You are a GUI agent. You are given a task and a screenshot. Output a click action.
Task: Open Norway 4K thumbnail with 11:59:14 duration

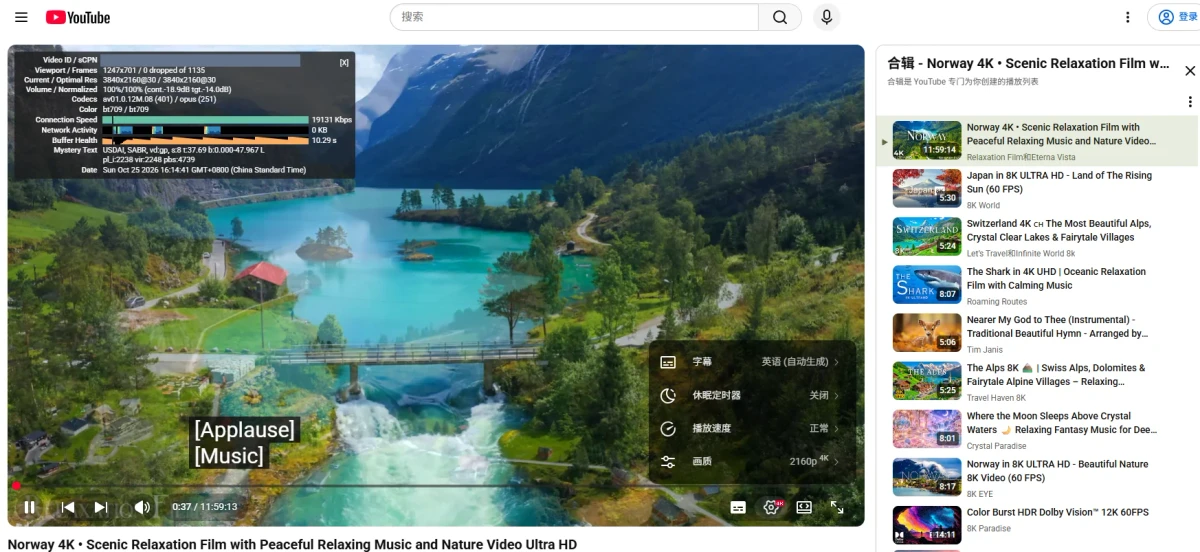point(926,140)
